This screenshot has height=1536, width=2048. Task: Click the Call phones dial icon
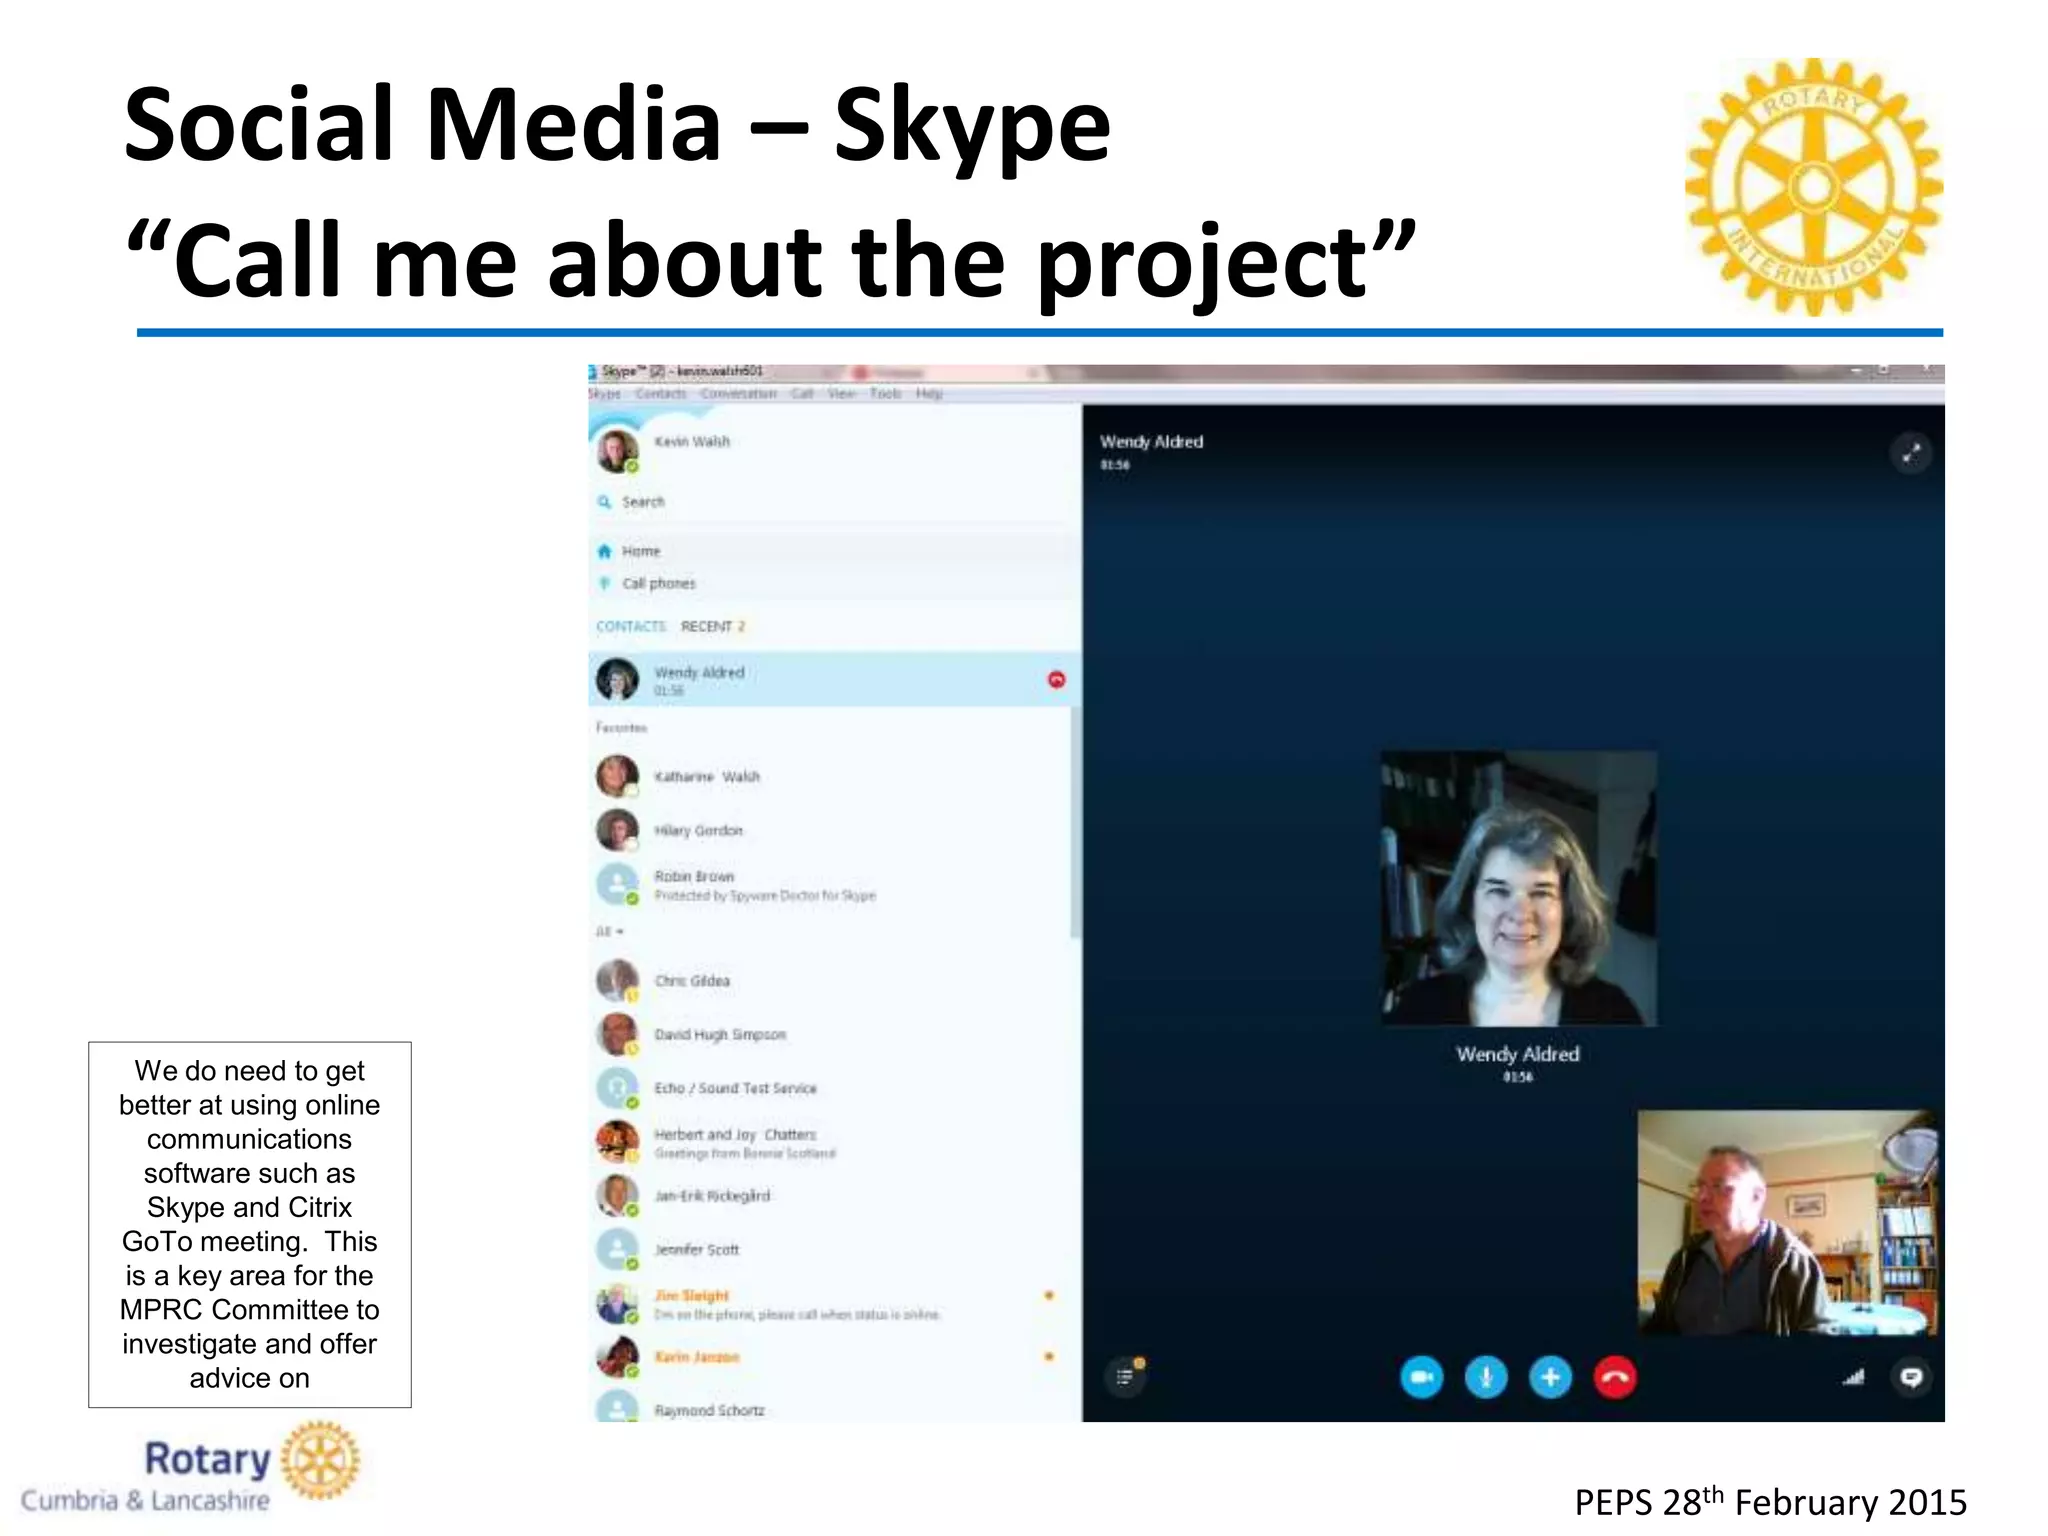pos(604,584)
